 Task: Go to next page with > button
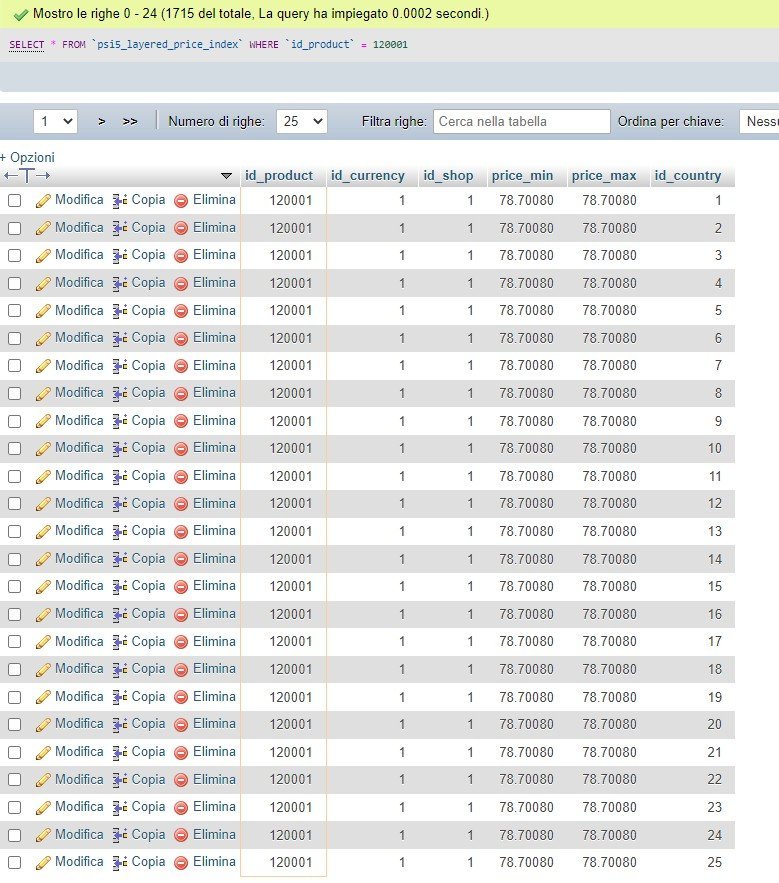coord(102,121)
